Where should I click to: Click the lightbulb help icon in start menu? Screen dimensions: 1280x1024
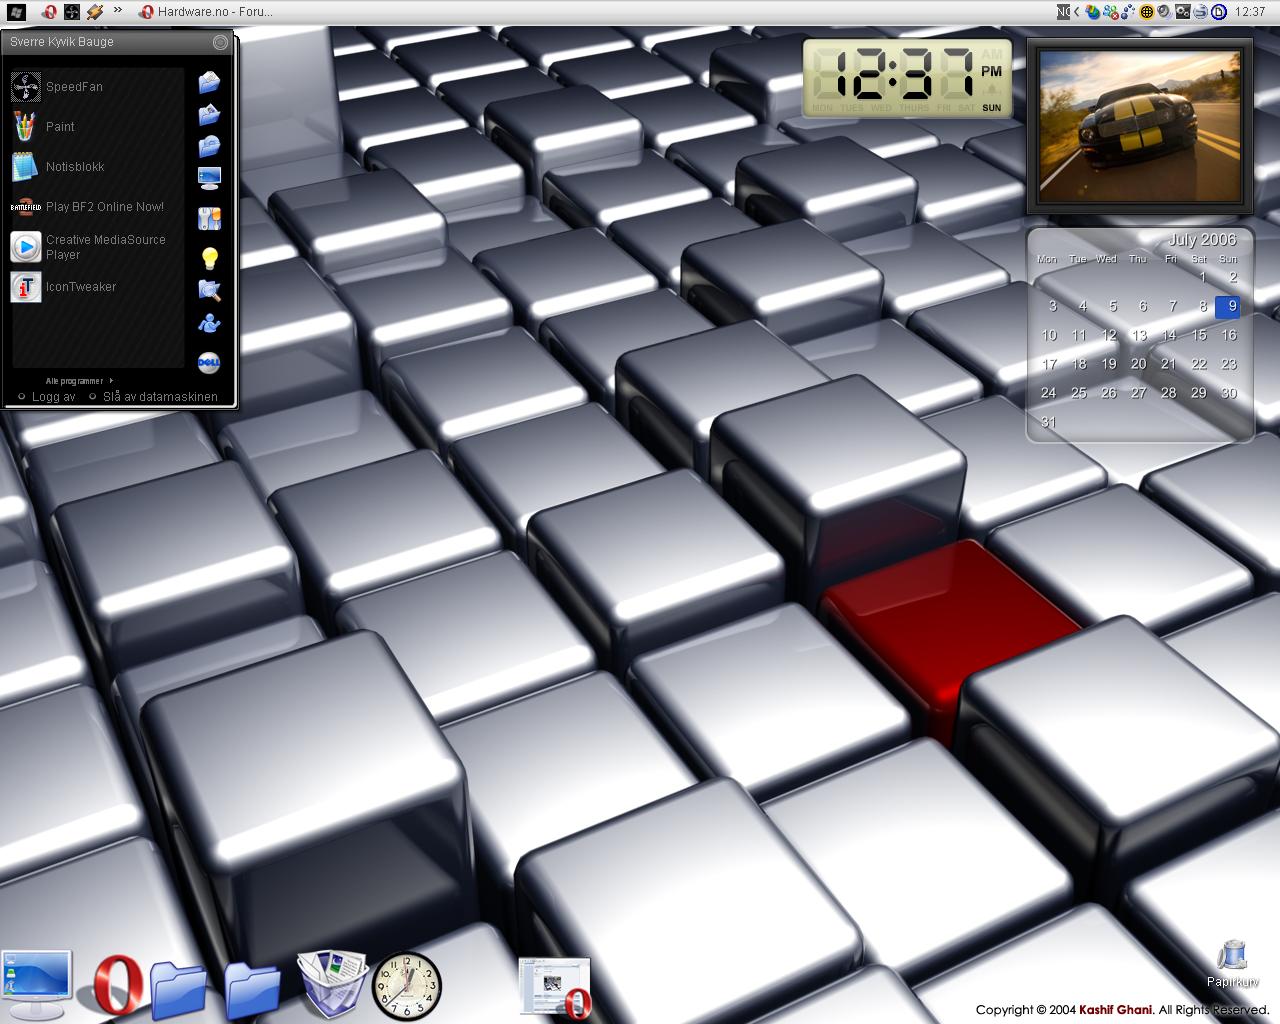[x=209, y=258]
